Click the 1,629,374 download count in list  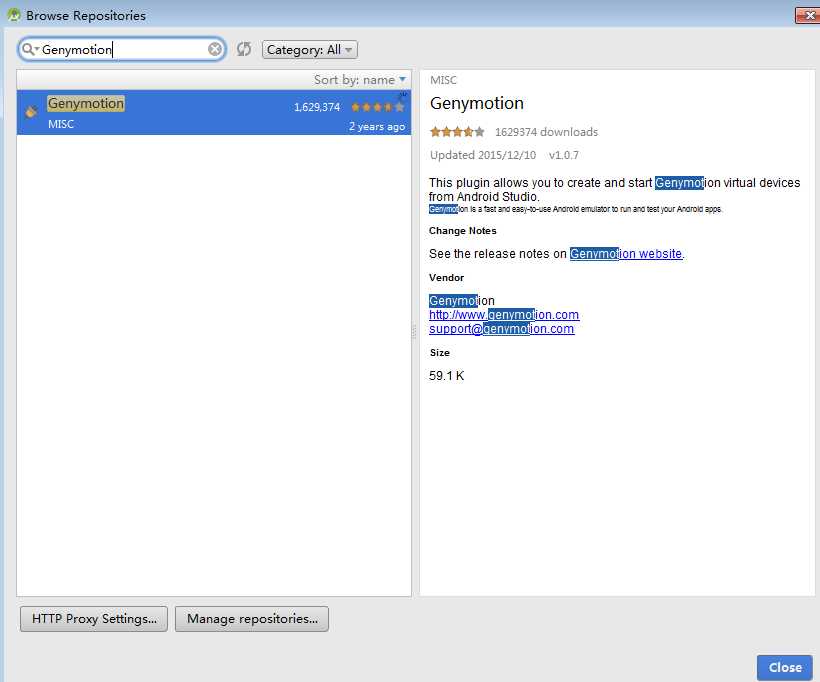click(317, 107)
